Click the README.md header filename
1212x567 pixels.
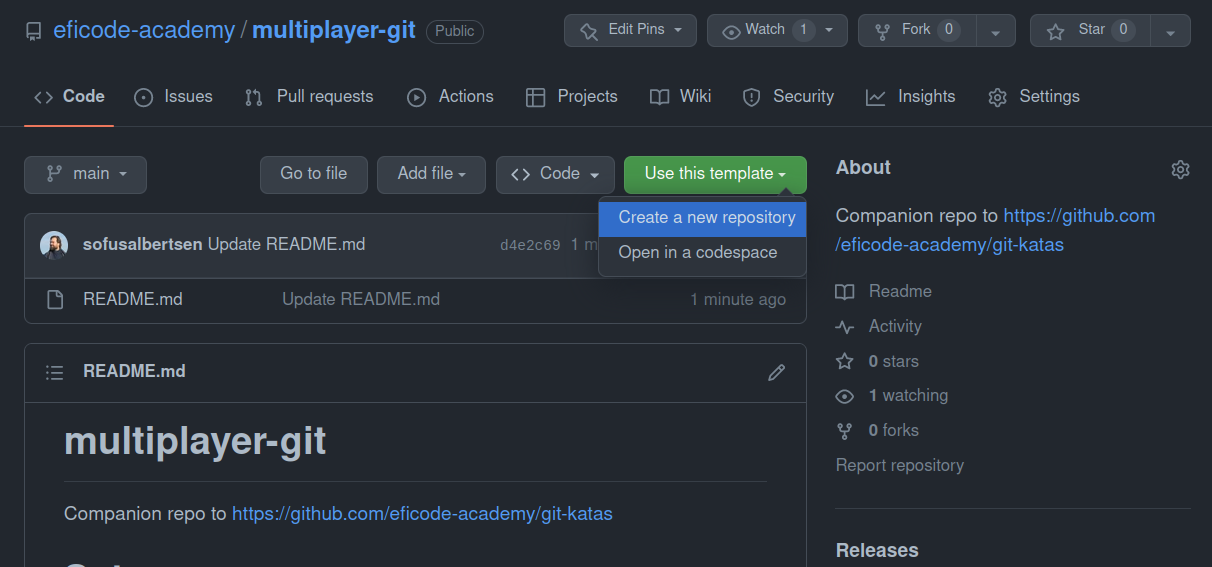[x=134, y=371]
